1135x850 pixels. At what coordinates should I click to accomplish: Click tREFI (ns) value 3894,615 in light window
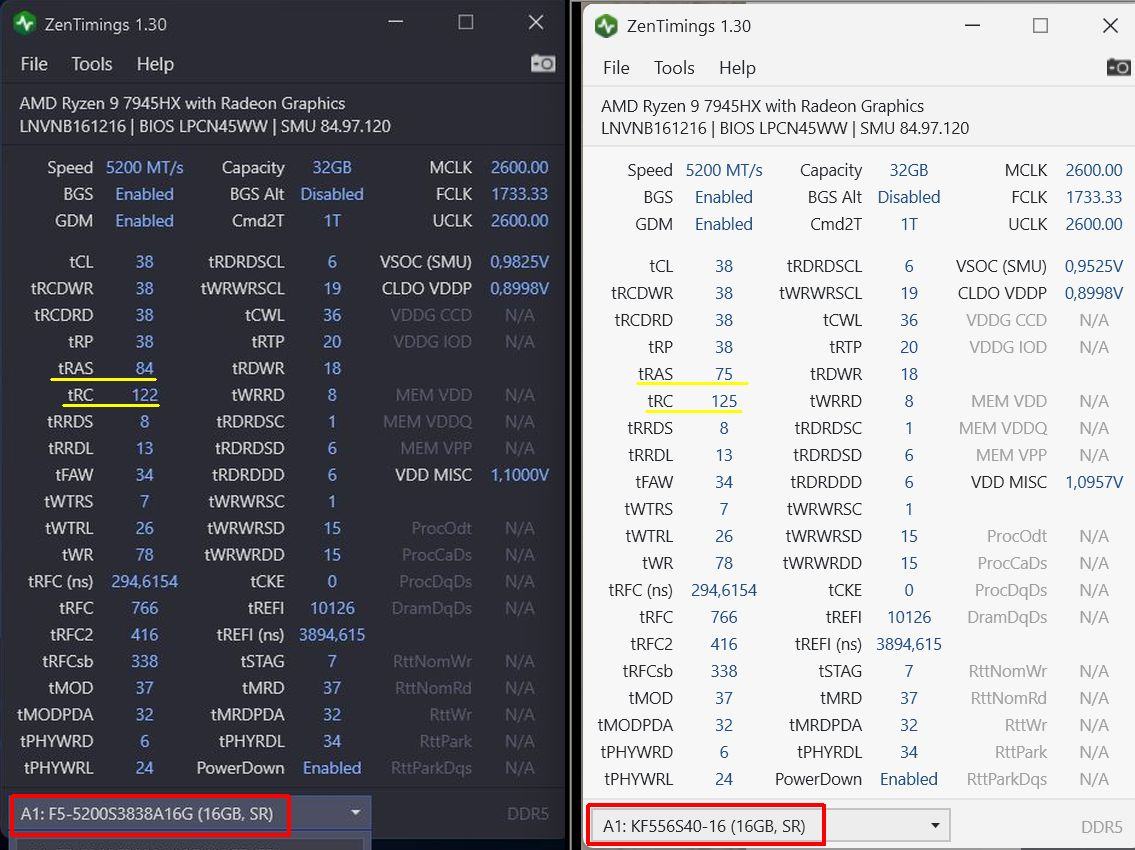tap(908, 644)
